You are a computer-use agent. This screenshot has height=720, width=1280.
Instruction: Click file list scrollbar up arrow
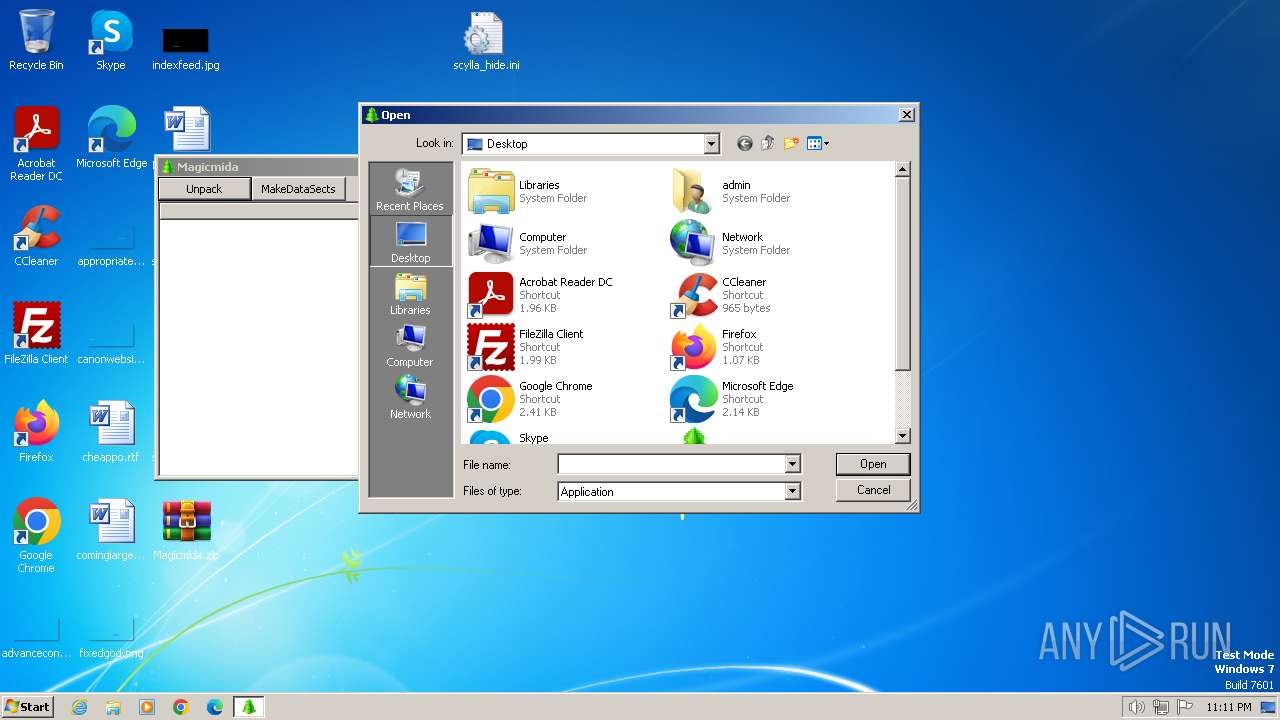[x=902, y=170]
